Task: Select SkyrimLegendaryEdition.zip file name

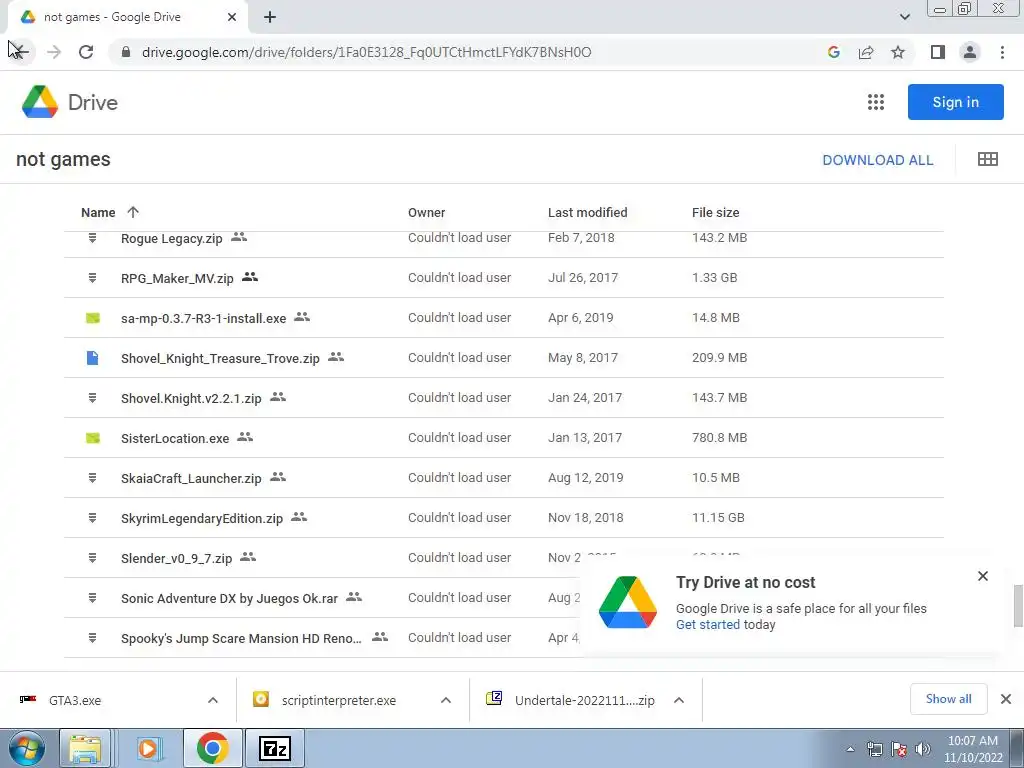Action: [202, 518]
